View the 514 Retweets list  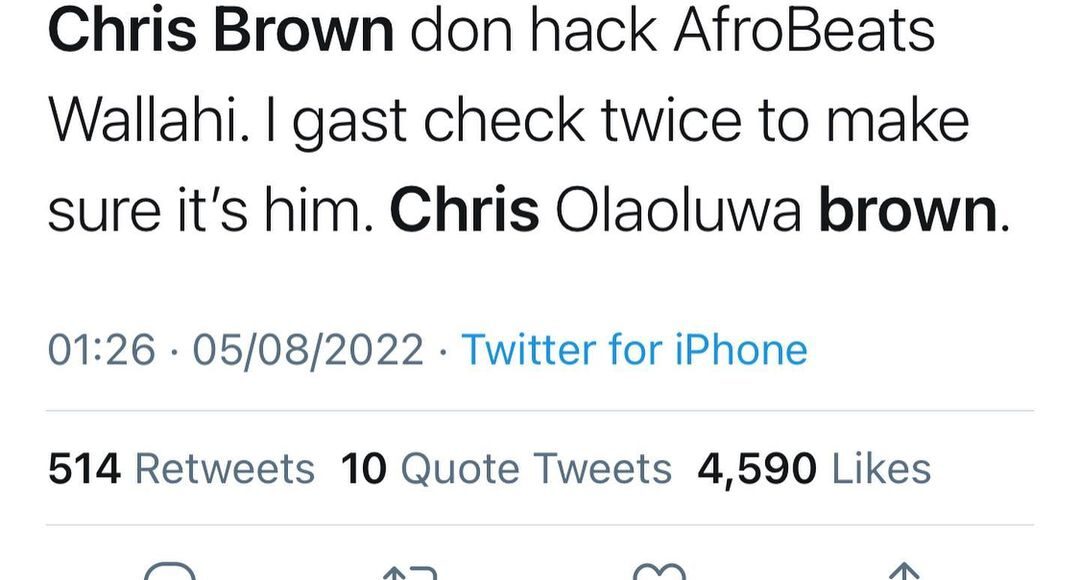(181, 468)
